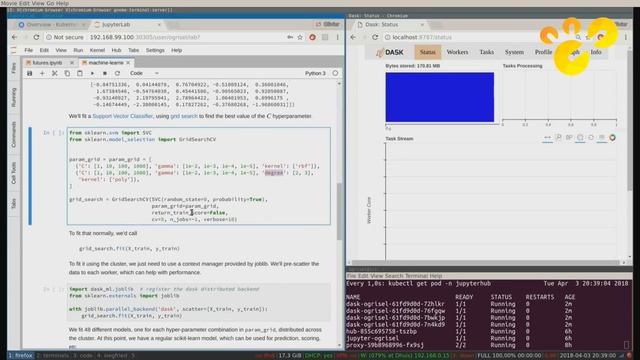The image size is (640, 360).
Task: Open the Terminal menu in terminal window
Action: pos(417,276)
